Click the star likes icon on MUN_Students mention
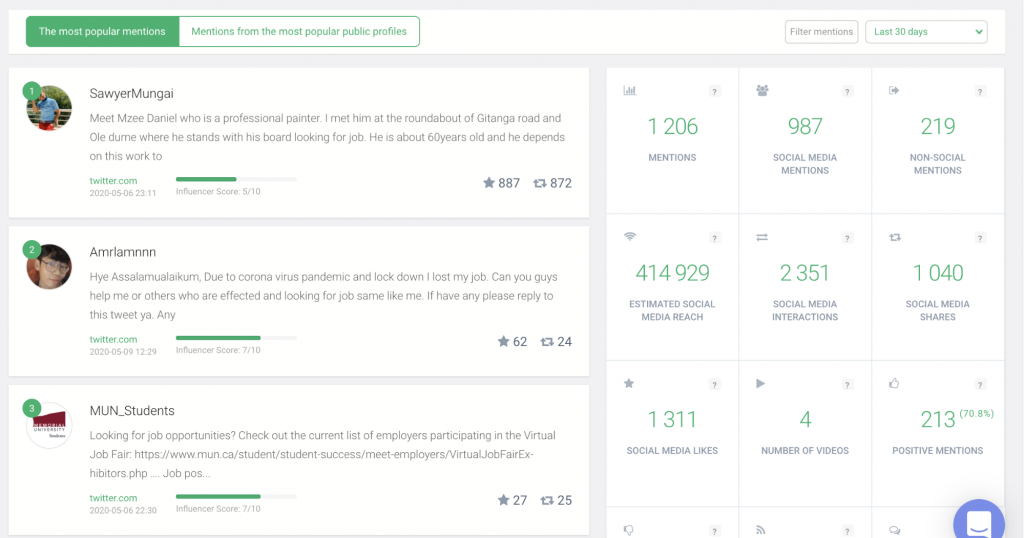Screen dimensions: 1024x538 coord(504,500)
